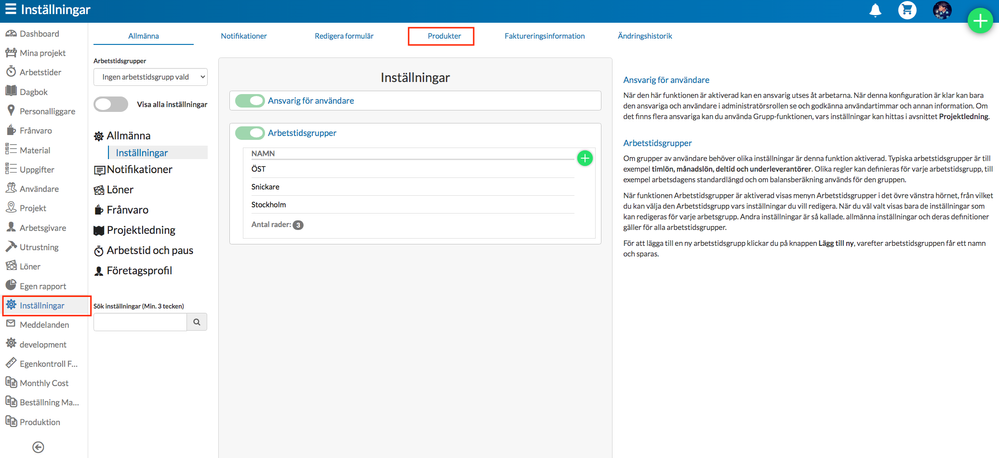Image resolution: width=999 pixels, height=458 pixels.
Task: Click Arbetstidsgrupper setting title link
Action: coord(302,133)
